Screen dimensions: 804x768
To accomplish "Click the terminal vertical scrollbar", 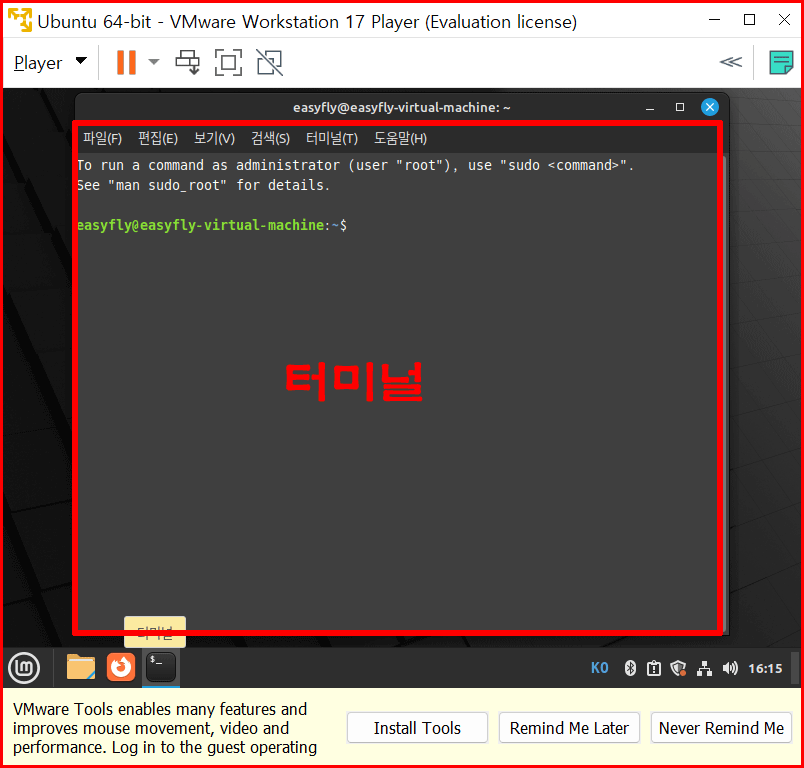I will click(x=724, y=395).
